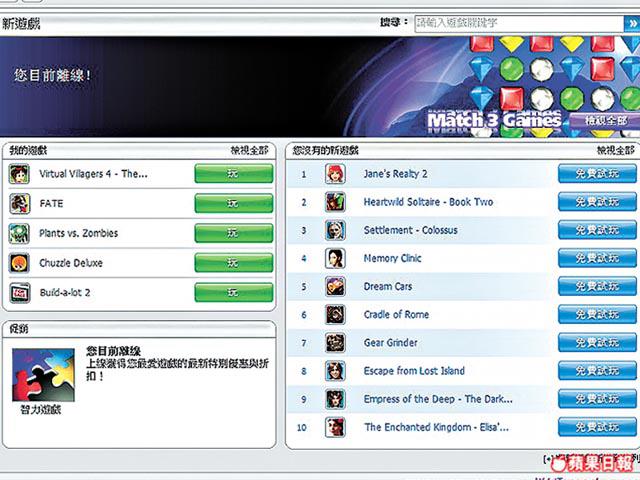Click the Empress of the Deep icon

(x=335, y=399)
